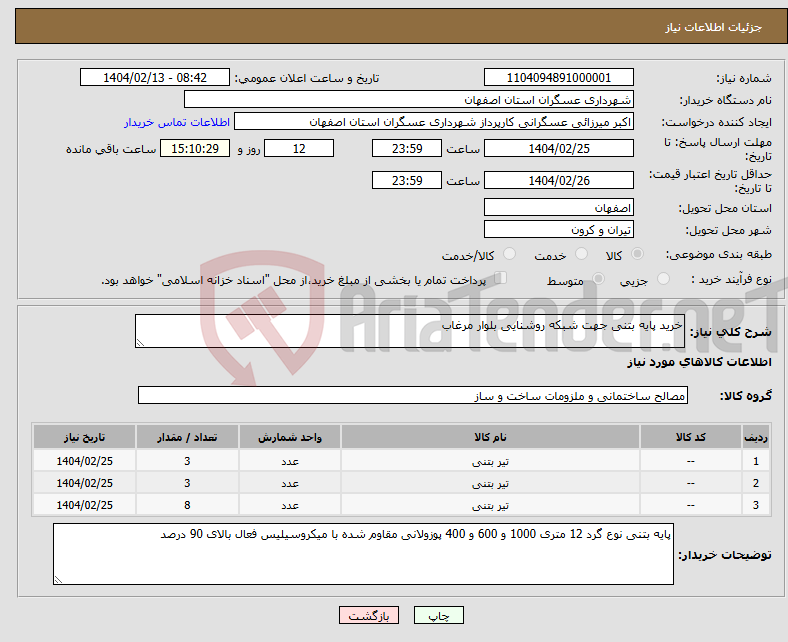Click the چاپ (print) button
788x642 pixels.
click(x=438, y=615)
